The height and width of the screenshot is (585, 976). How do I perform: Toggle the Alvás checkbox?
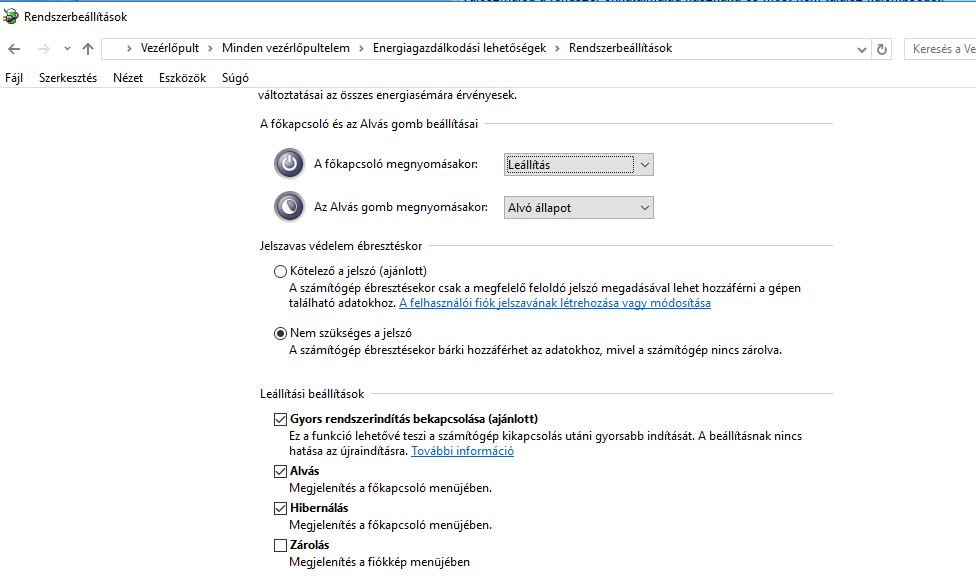point(280,471)
